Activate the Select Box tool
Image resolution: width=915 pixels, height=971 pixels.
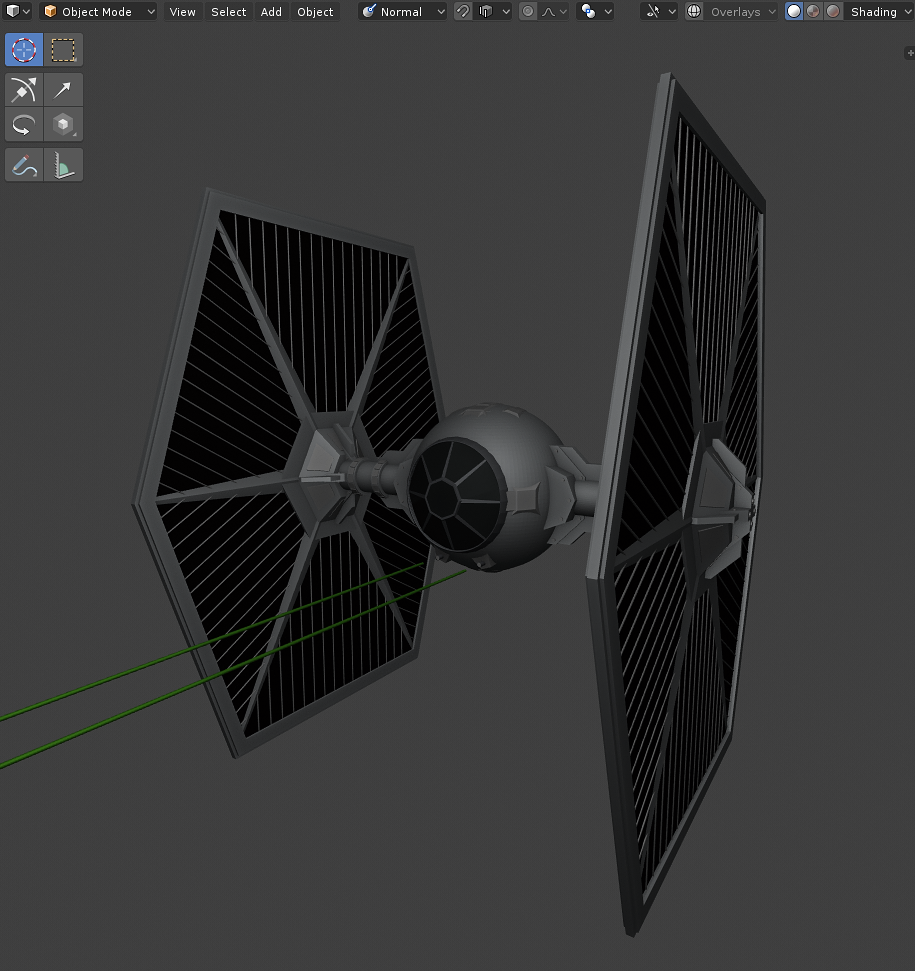pos(63,50)
